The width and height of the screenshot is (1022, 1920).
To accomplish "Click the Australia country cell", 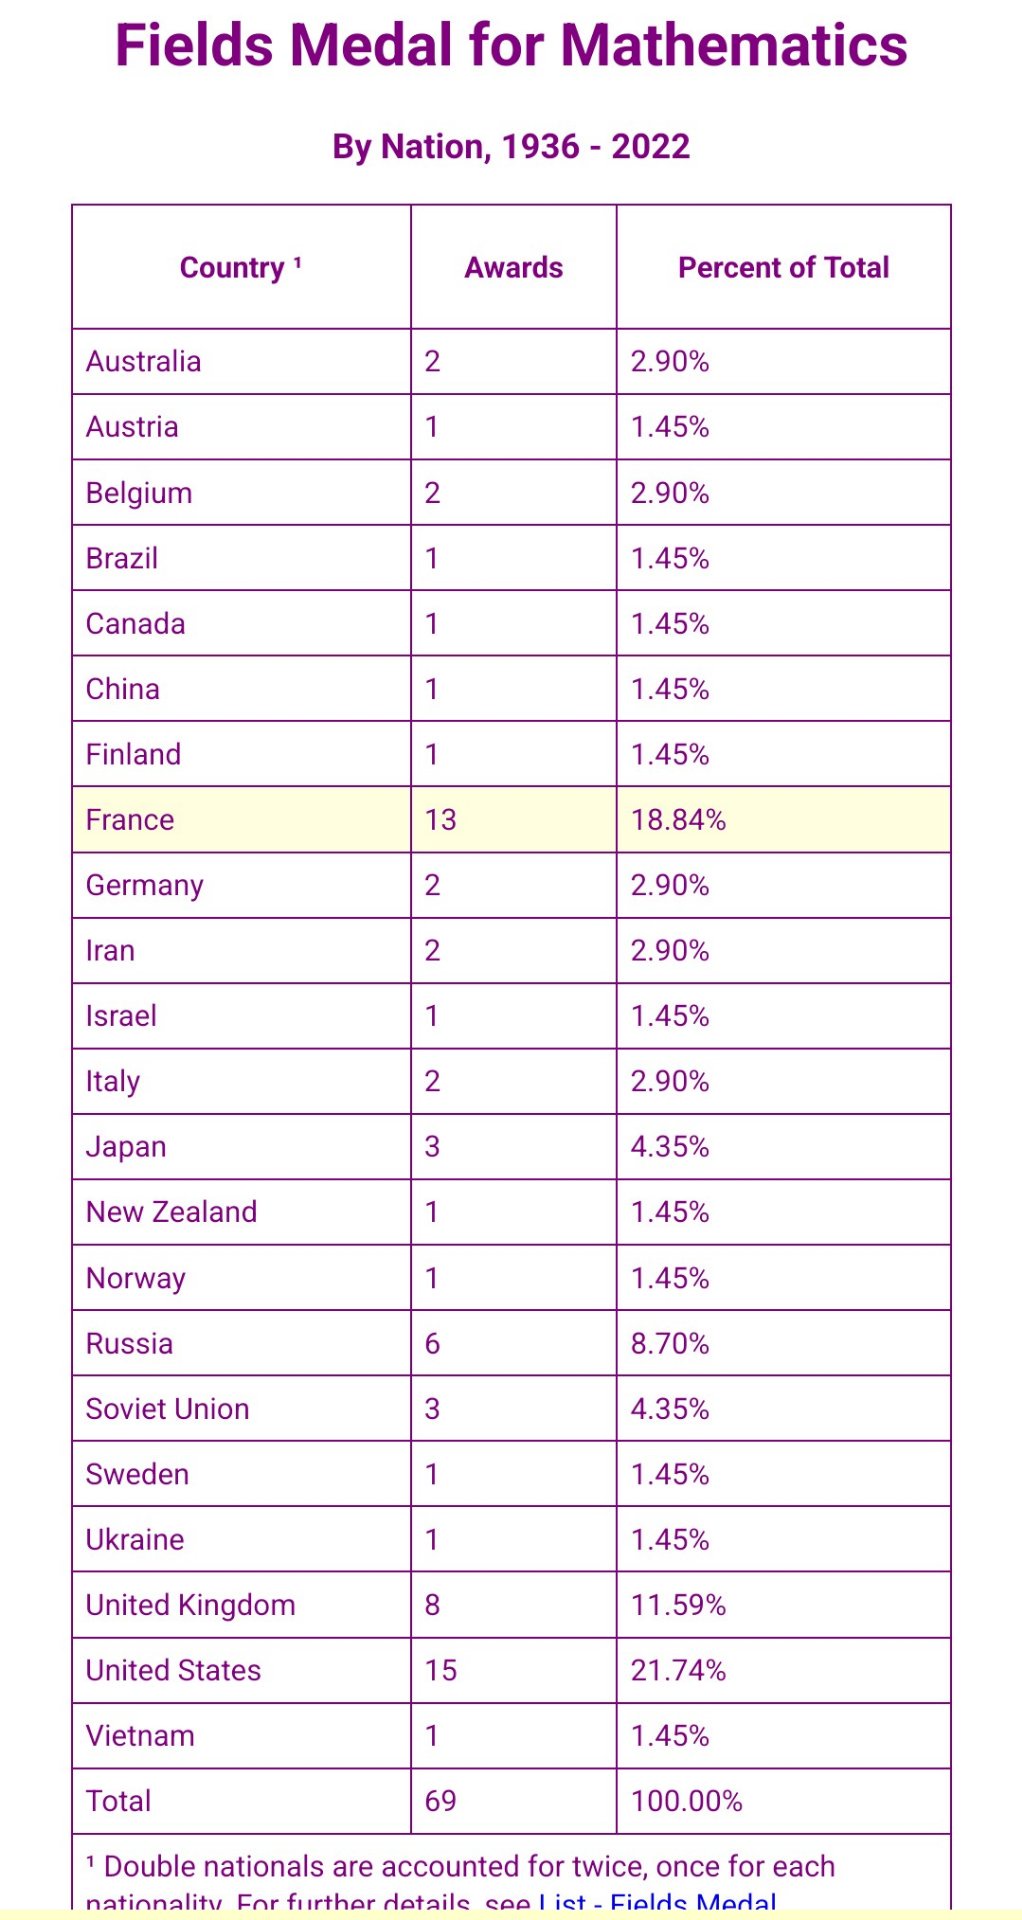I will coord(143,361).
